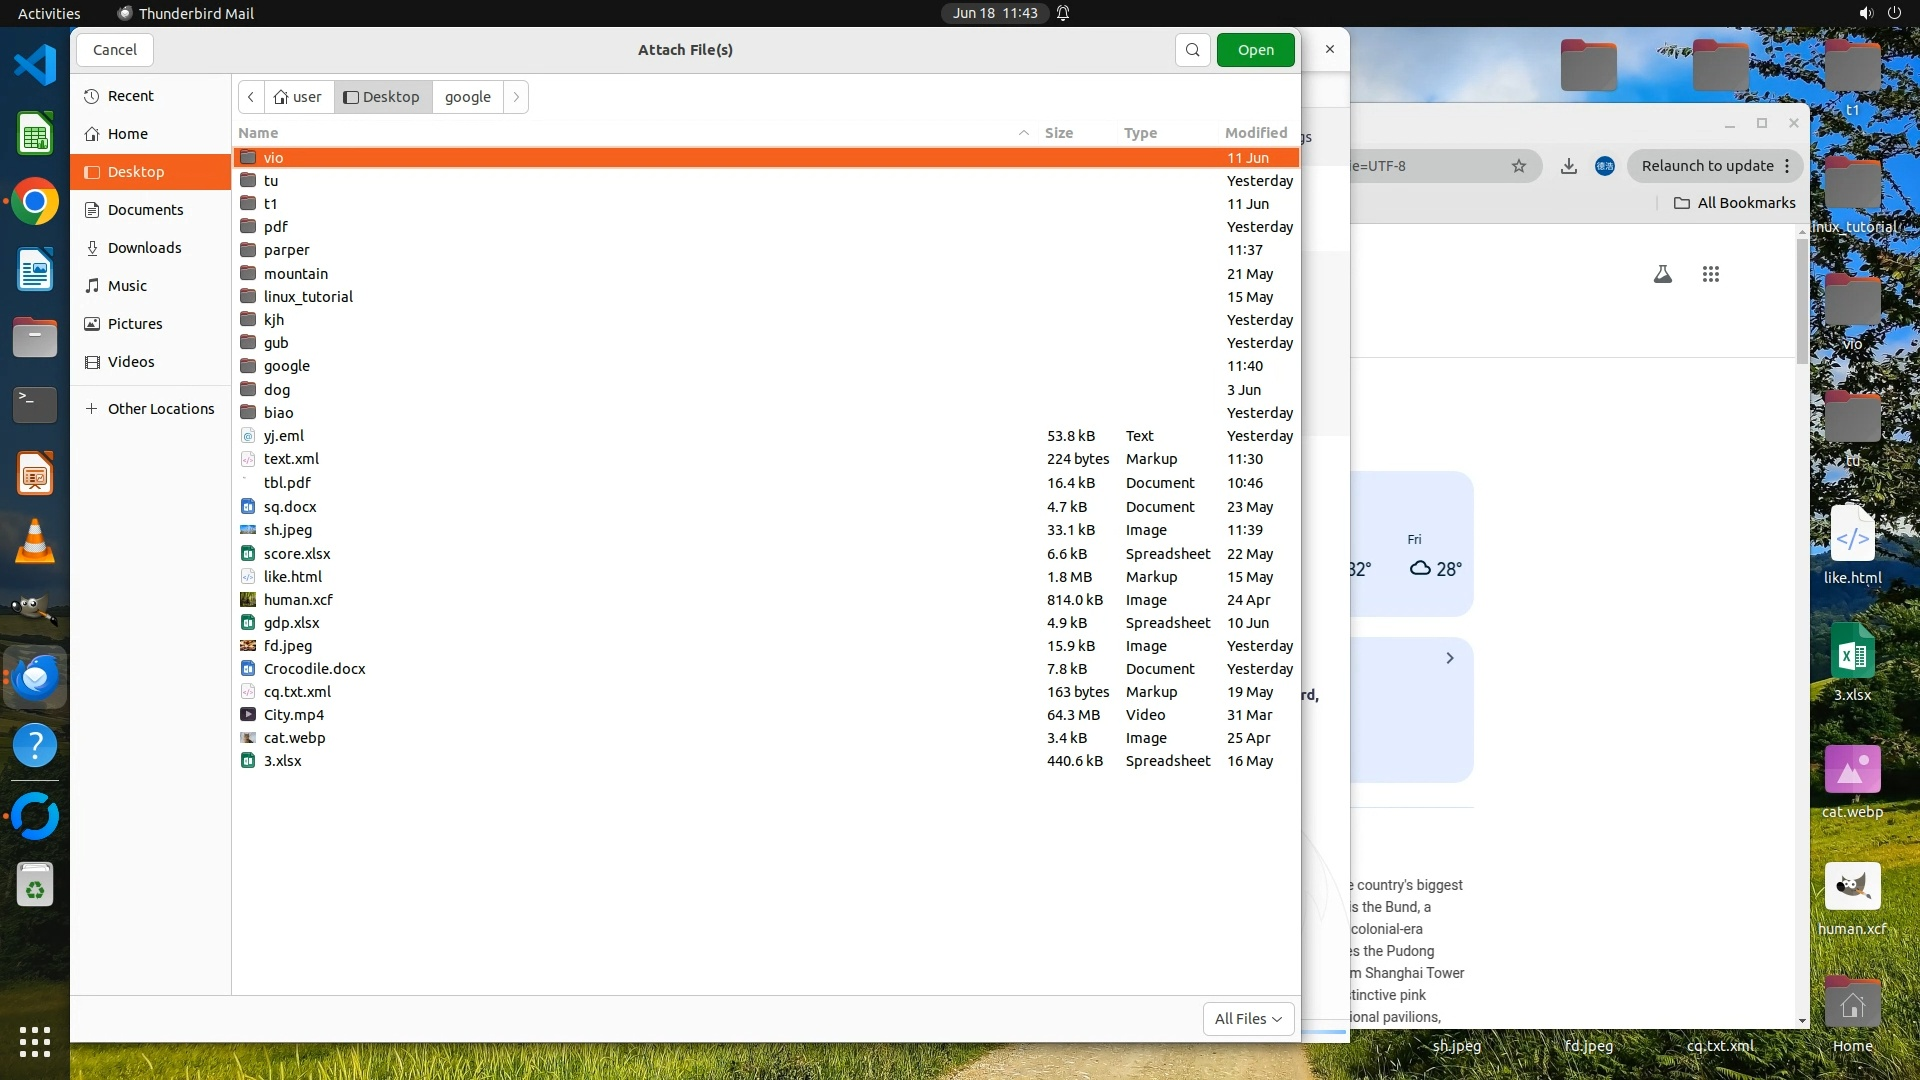Image resolution: width=1920 pixels, height=1080 pixels.
Task: Open the Thunderbird icon in the dock
Action: (35, 678)
